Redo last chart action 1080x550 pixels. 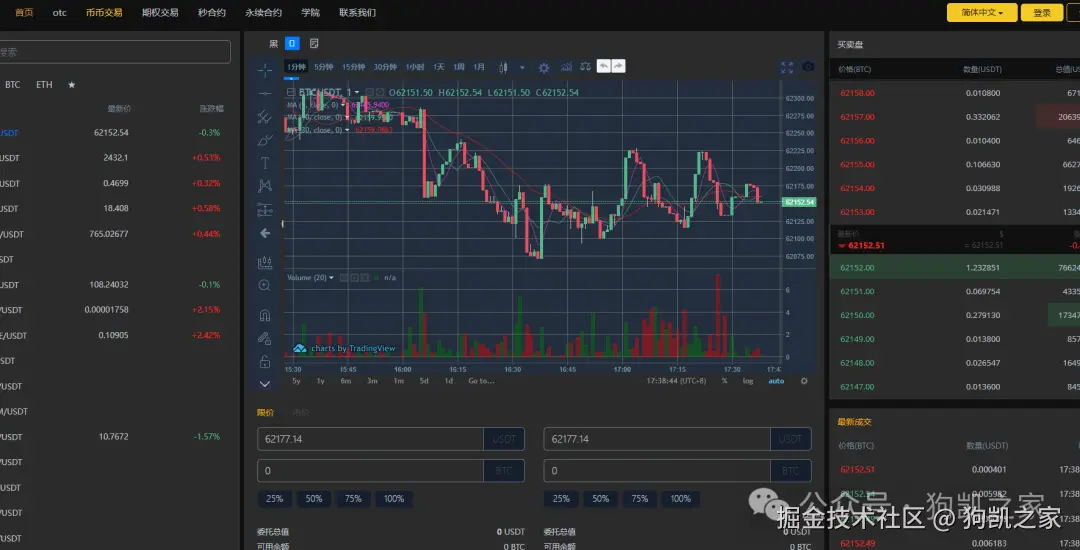click(619, 66)
